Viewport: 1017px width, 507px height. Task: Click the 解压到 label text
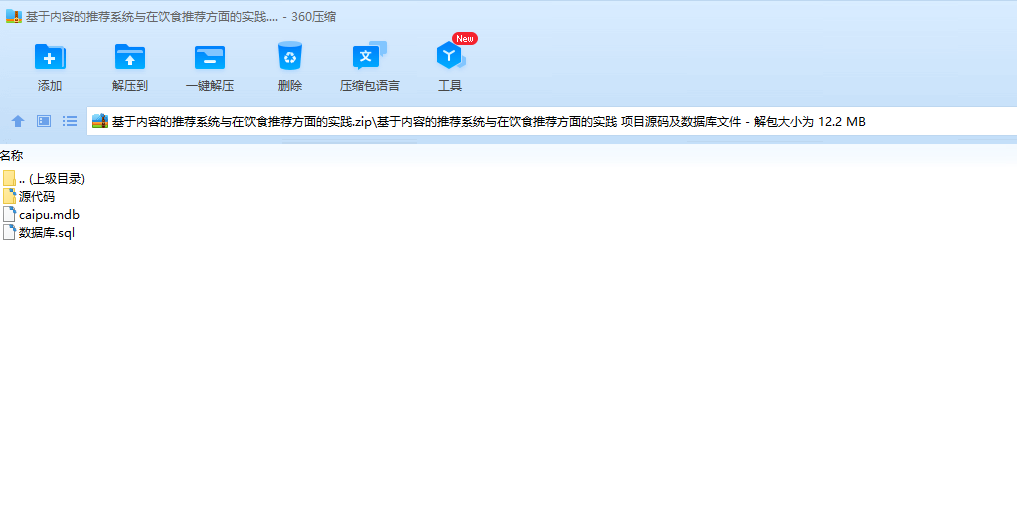click(x=130, y=86)
